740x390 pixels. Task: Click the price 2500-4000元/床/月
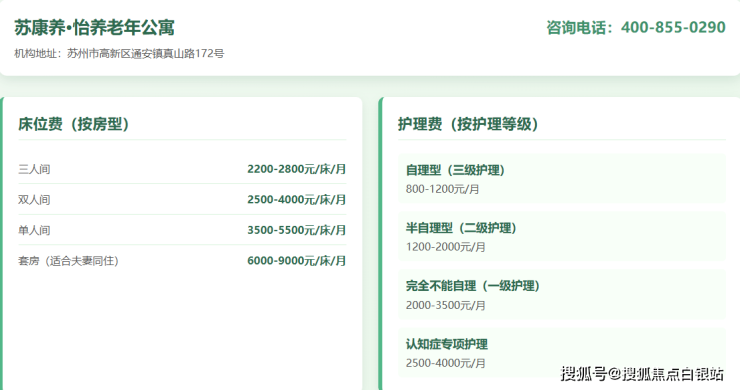pyautogui.click(x=296, y=200)
